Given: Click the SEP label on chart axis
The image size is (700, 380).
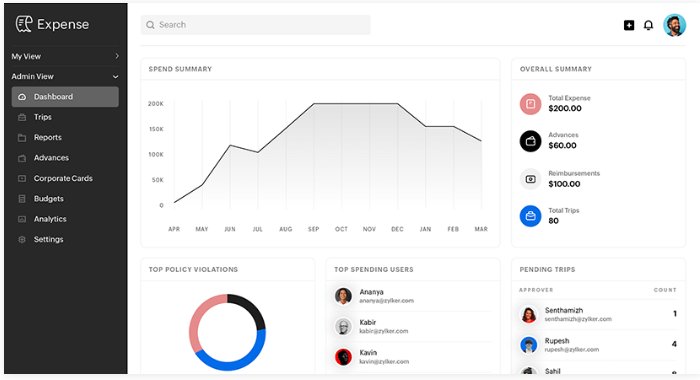Looking at the screenshot, I should tap(314, 229).
